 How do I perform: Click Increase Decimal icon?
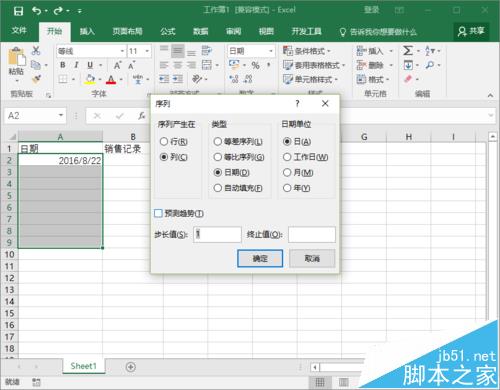point(234,79)
